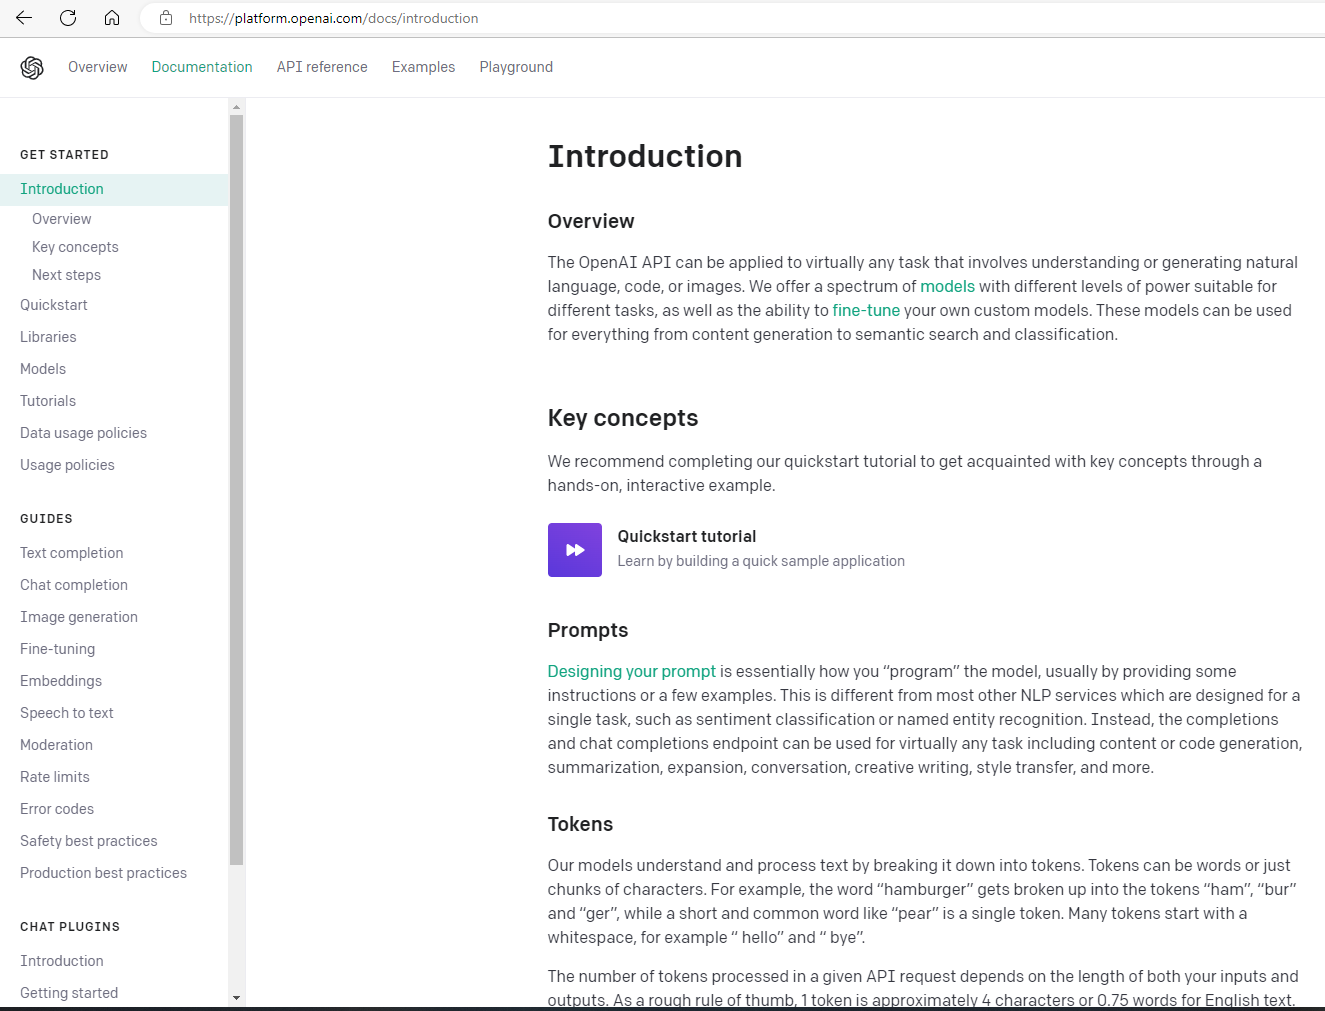Image resolution: width=1325 pixels, height=1011 pixels.
Task: Click the lock site info icon
Action: click(166, 18)
